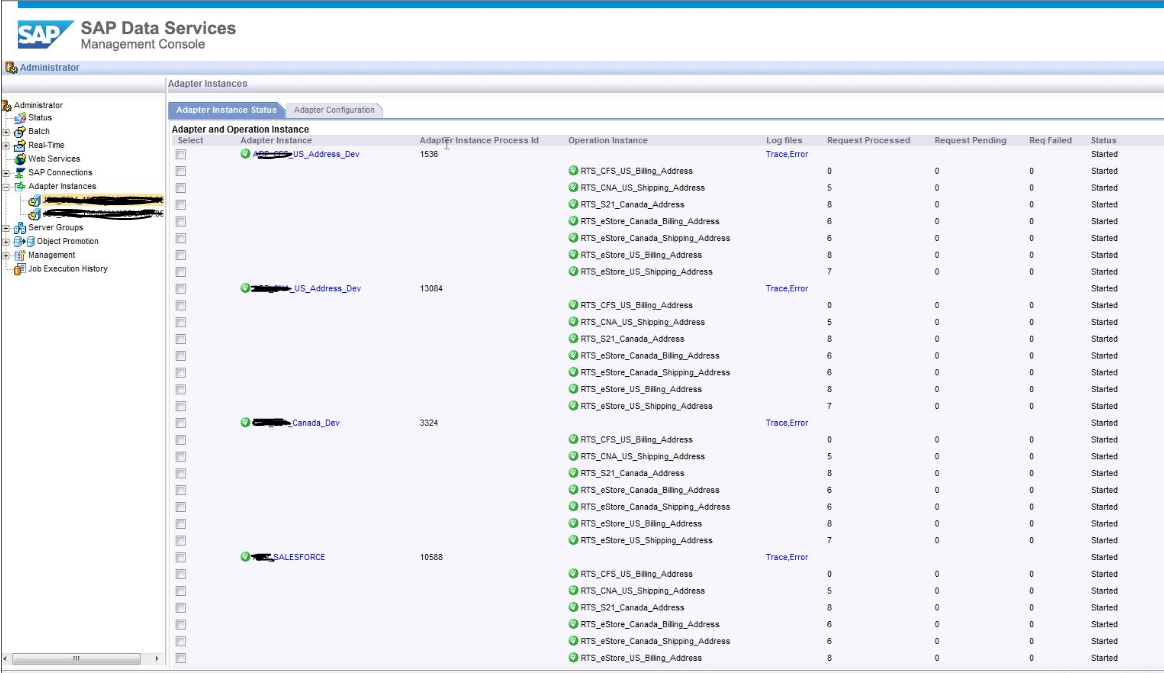
Task: Open the Error log link on SALESFORCE row
Action: (799, 557)
